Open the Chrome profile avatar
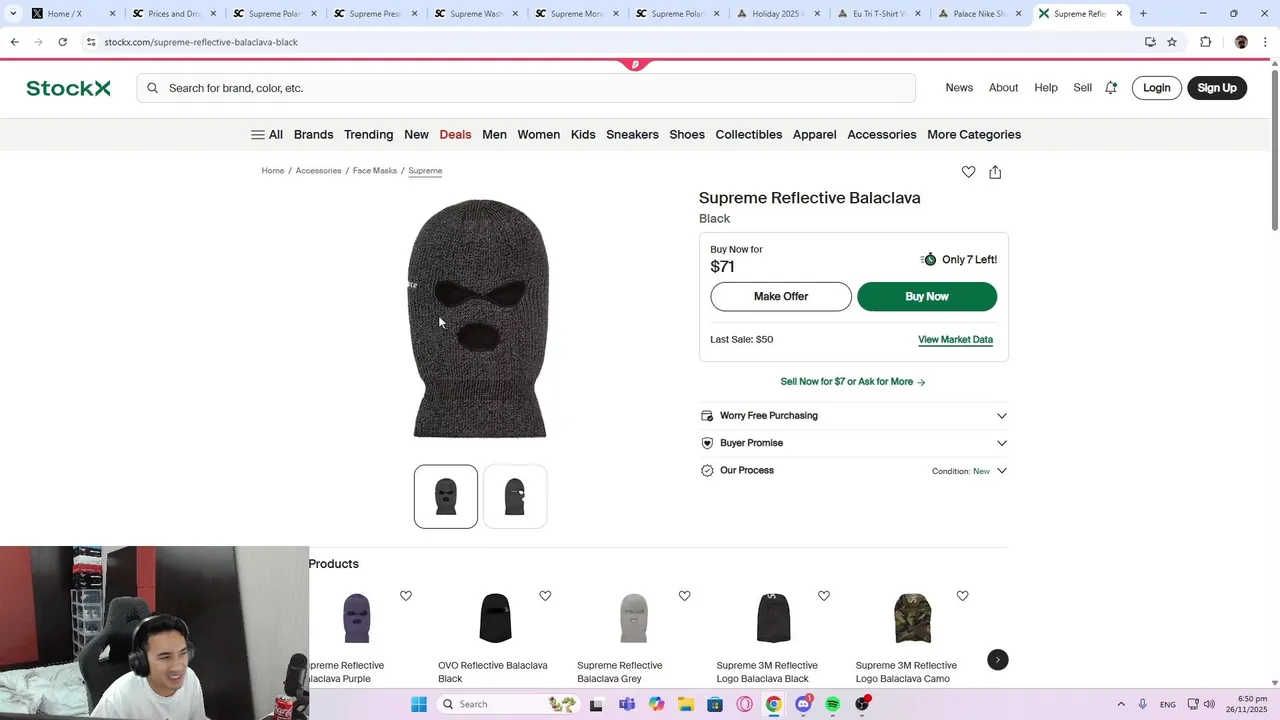The width and height of the screenshot is (1280, 720). coord(1241,42)
